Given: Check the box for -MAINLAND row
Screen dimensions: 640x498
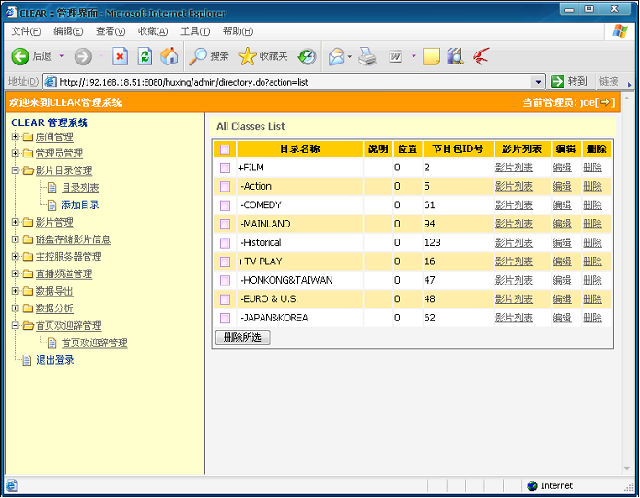Looking at the screenshot, I should coord(225,224).
